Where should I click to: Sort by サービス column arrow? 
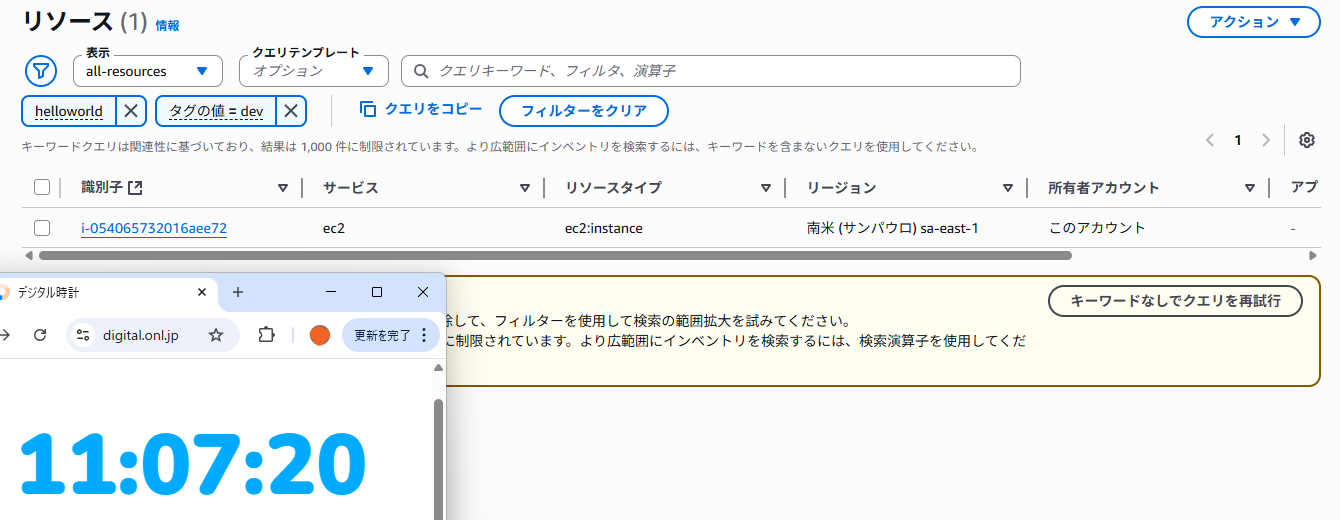click(525, 188)
